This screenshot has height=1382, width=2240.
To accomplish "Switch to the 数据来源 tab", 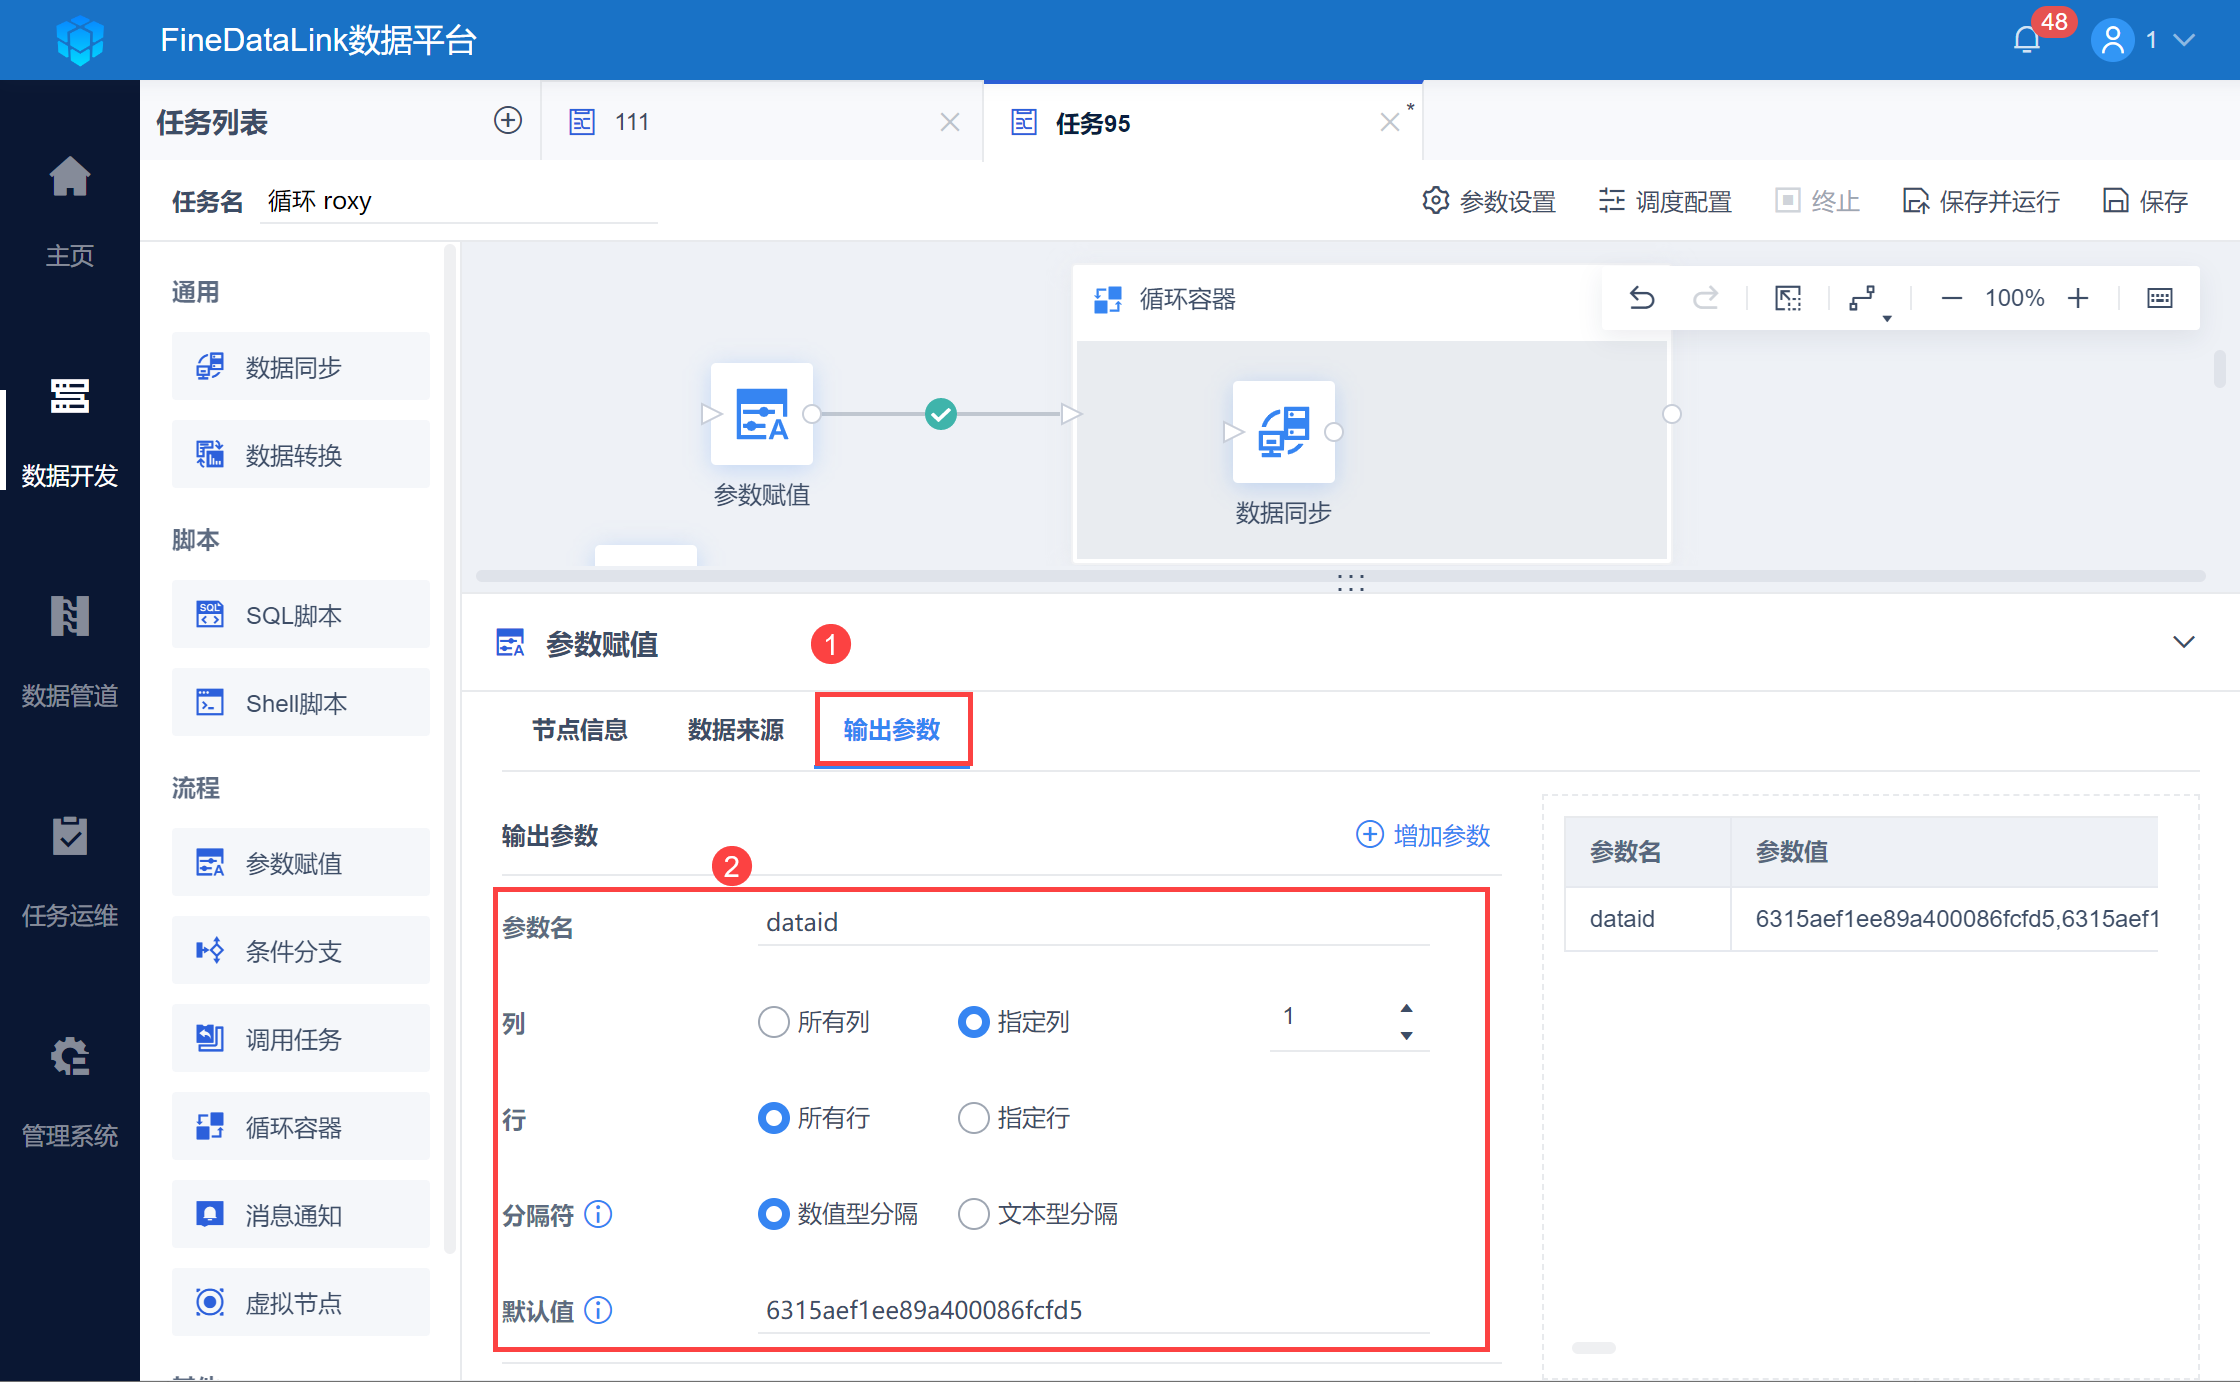I will coord(735,730).
